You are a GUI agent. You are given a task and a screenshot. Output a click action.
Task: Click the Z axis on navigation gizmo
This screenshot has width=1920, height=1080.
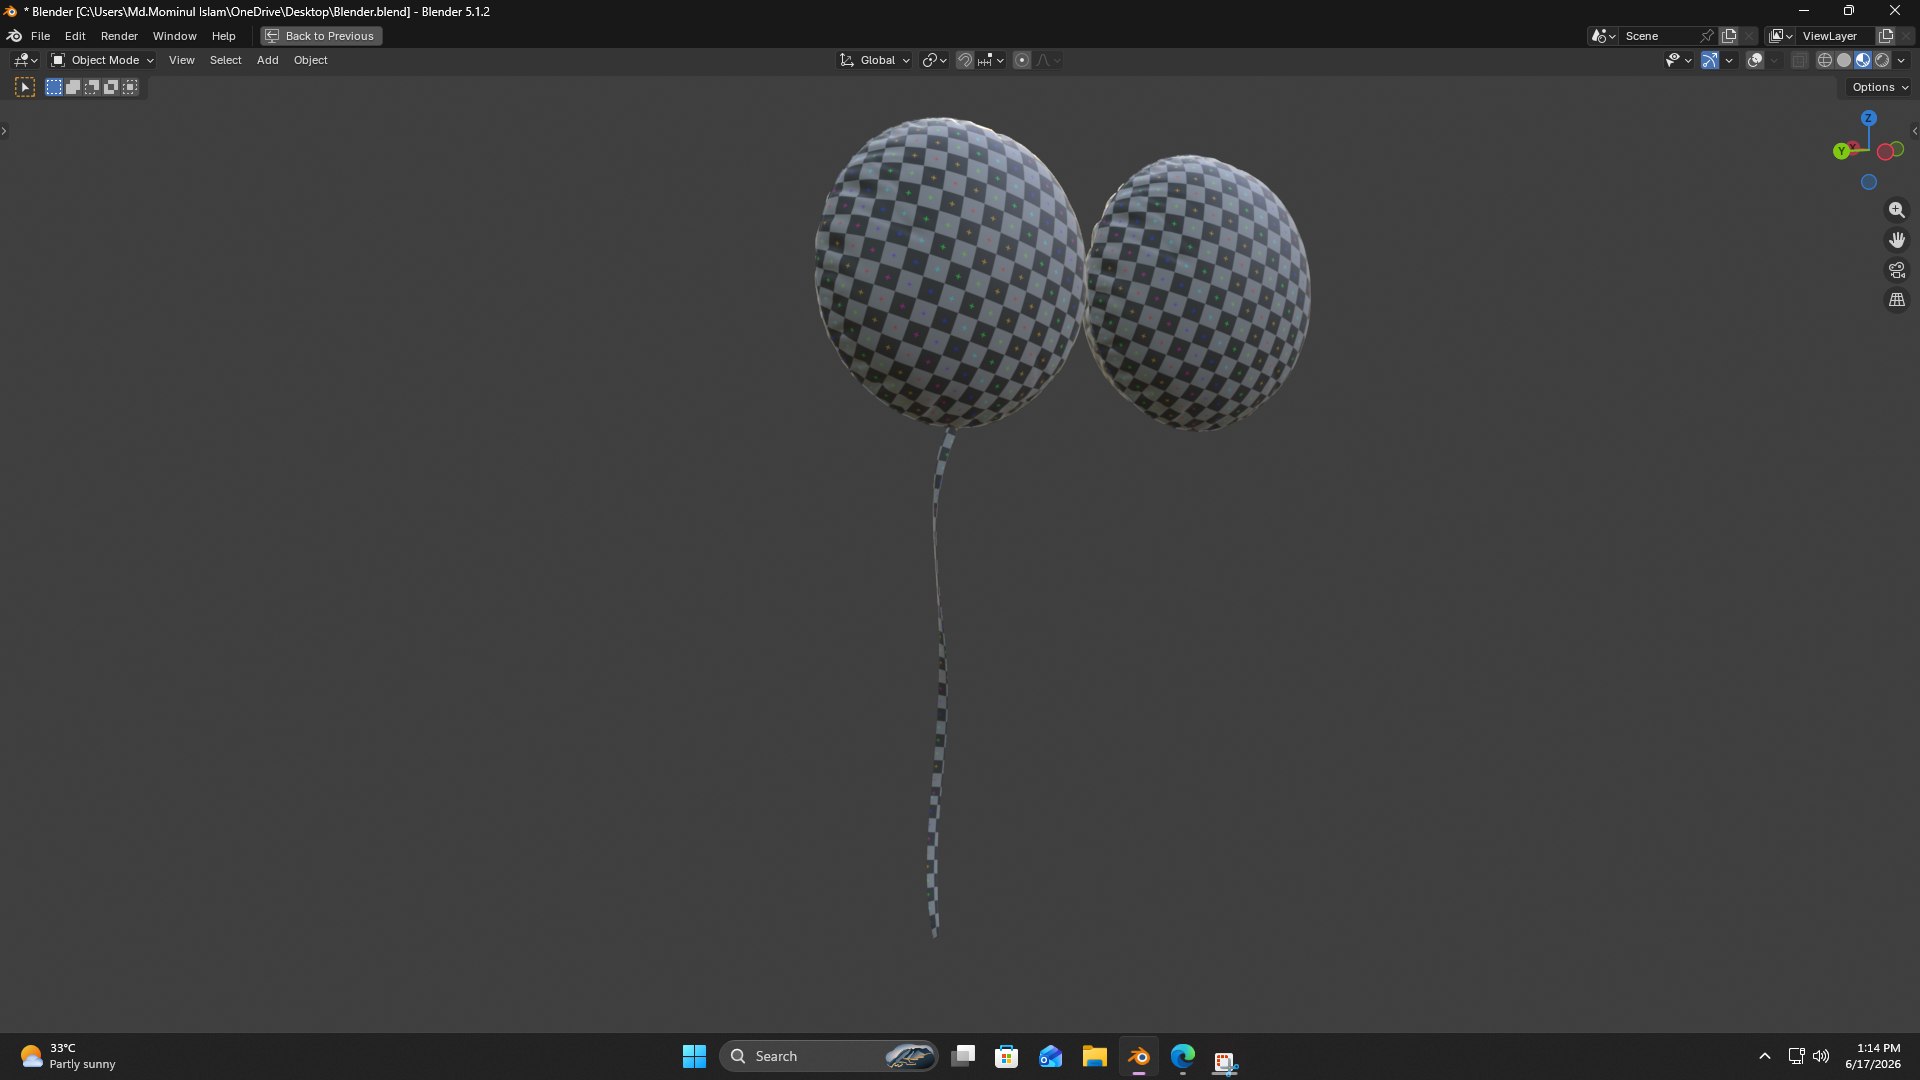(x=1868, y=118)
